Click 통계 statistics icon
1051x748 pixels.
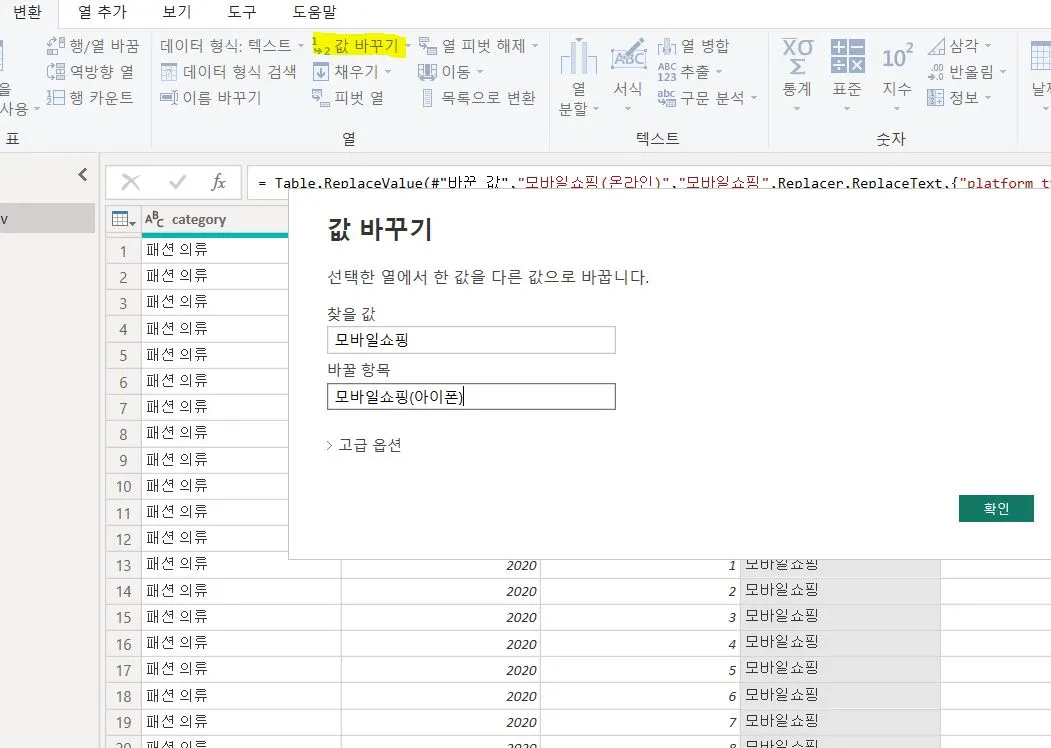[x=797, y=58]
